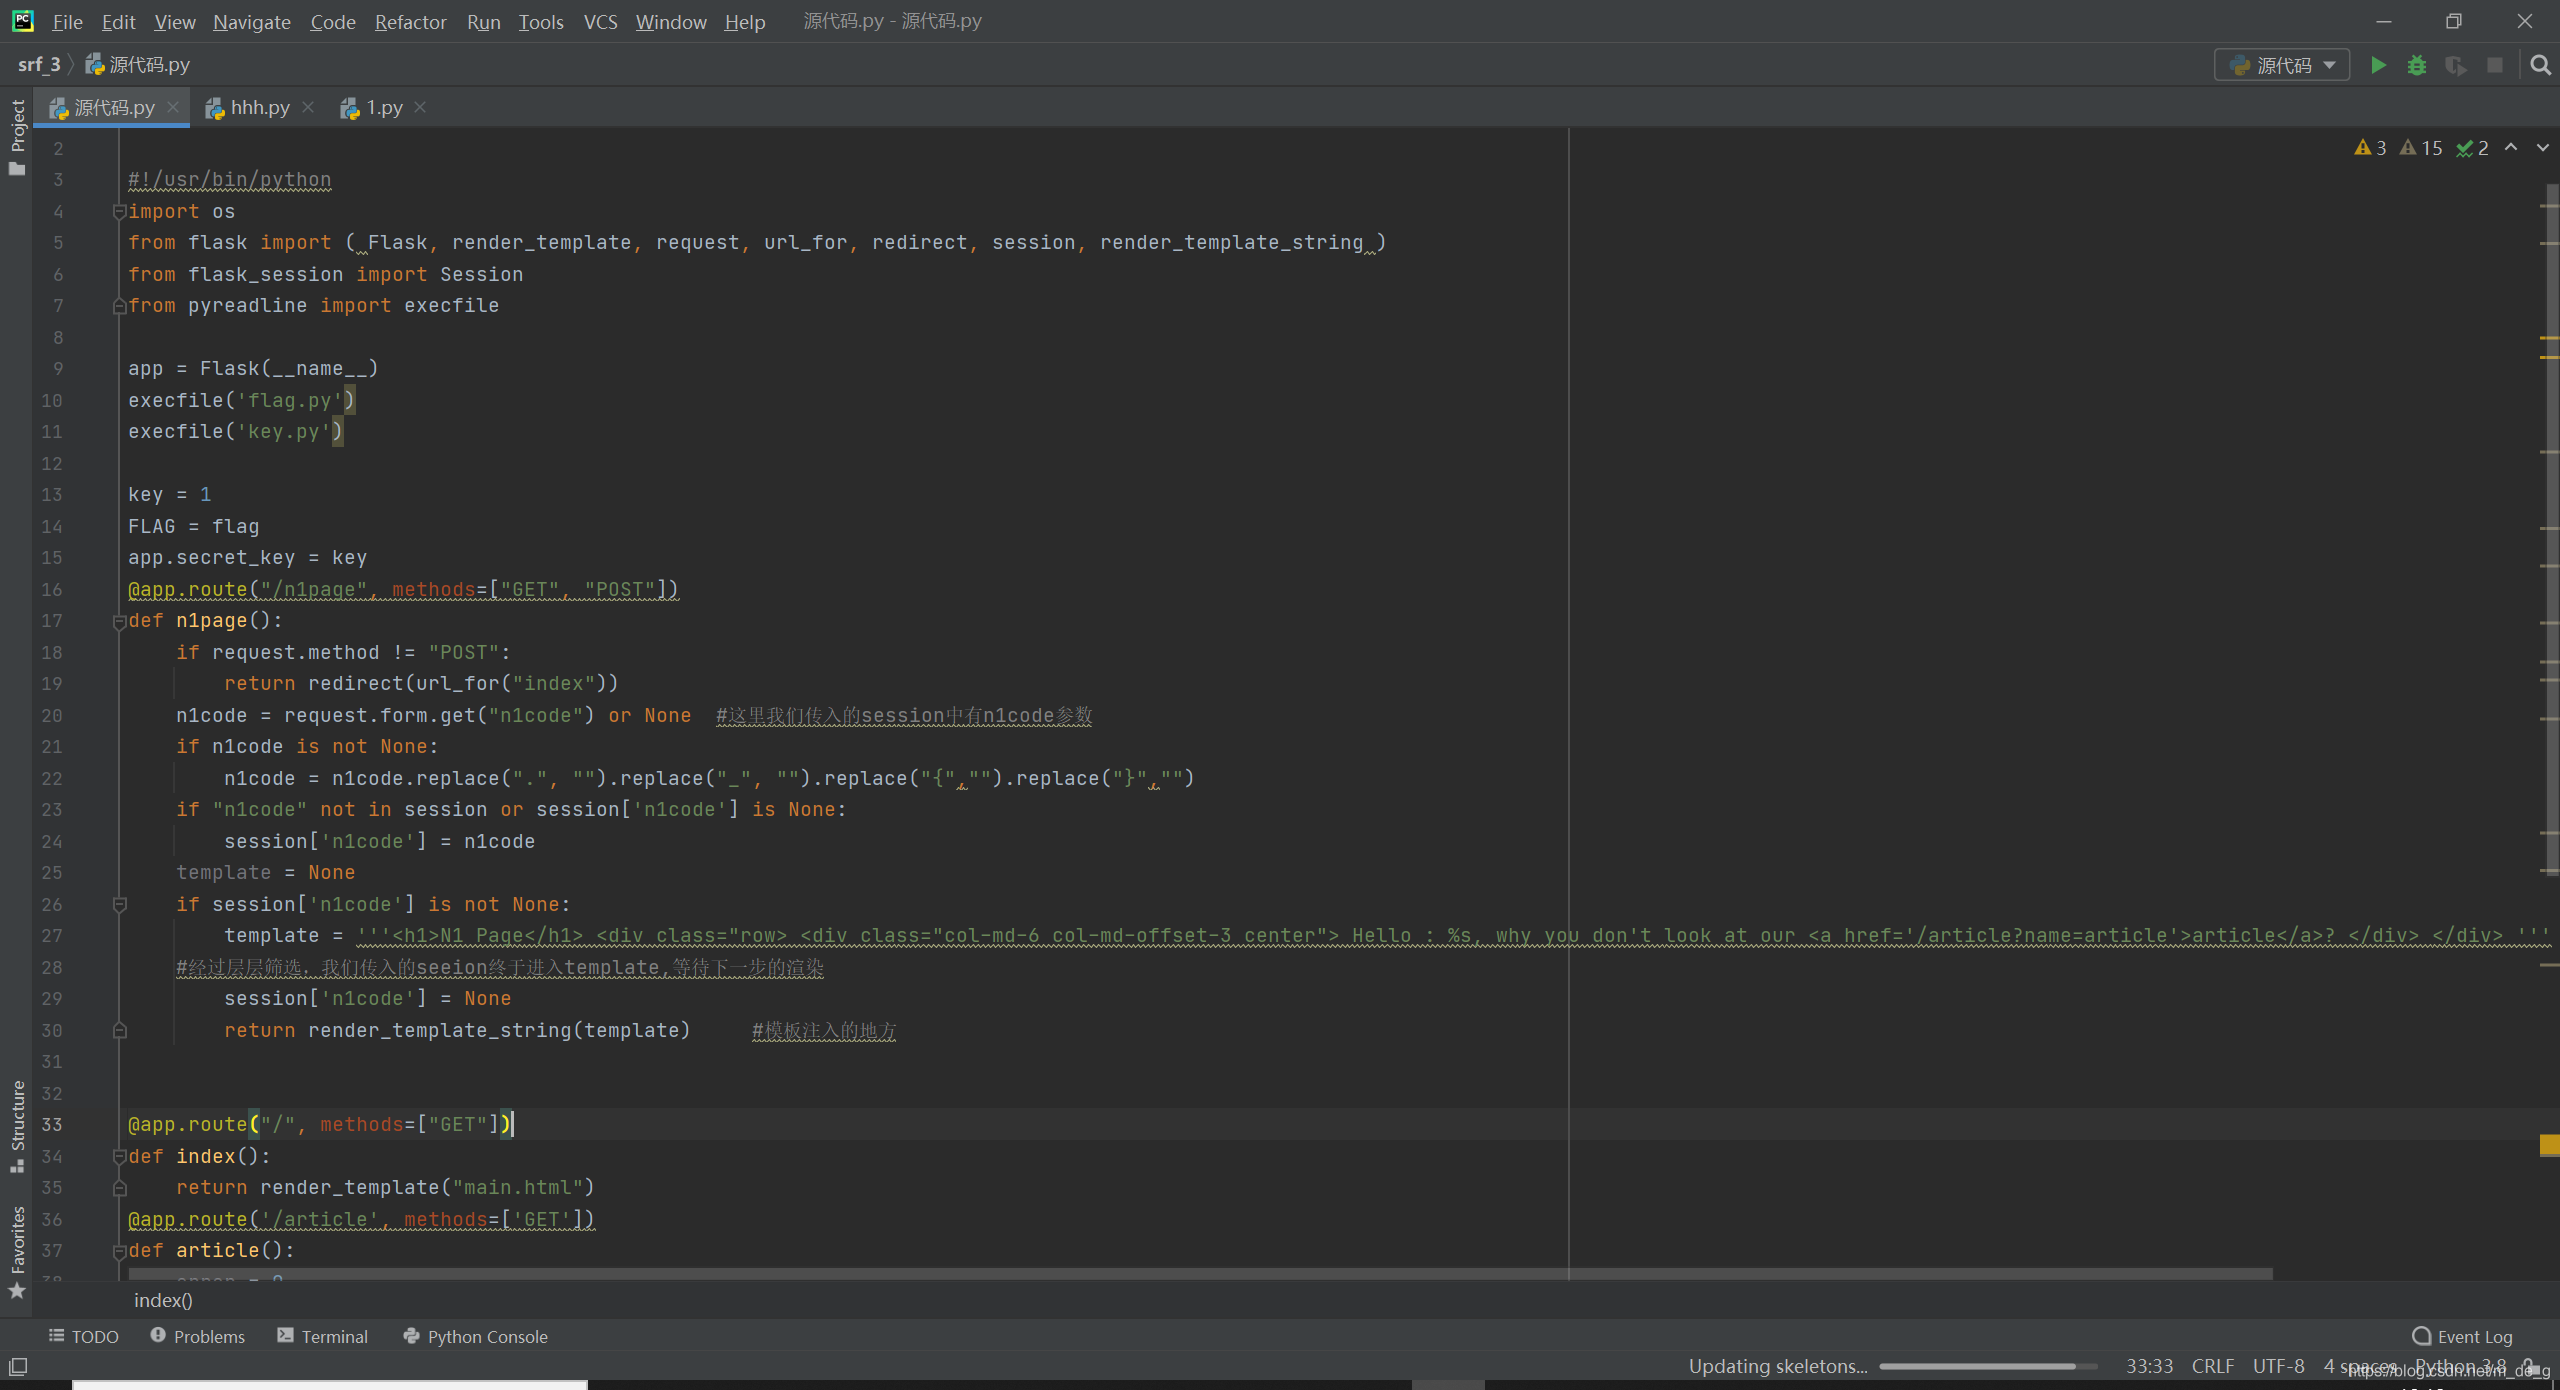2560x1390 pixels.
Task: Open the Terminal tool window
Action: pos(323,1336)
